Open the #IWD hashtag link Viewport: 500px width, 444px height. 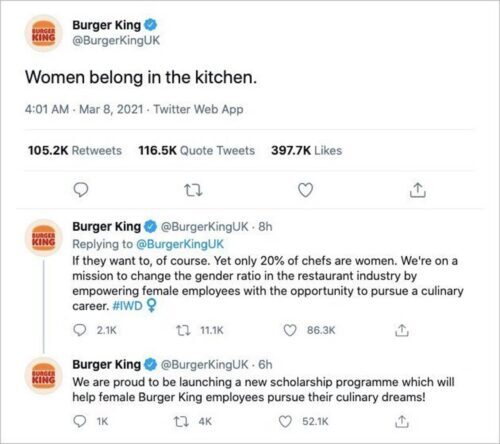coord(127,306)
